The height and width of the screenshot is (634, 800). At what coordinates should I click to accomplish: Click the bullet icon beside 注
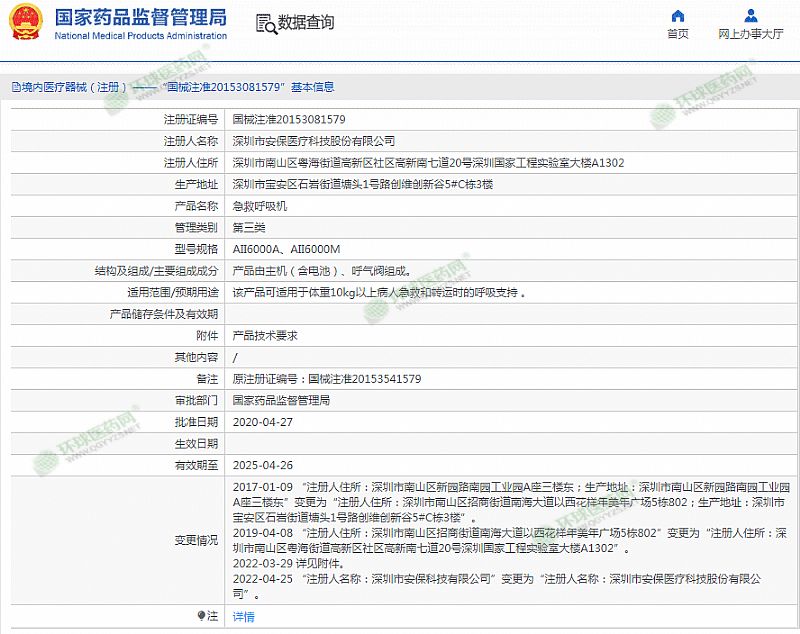203,616
